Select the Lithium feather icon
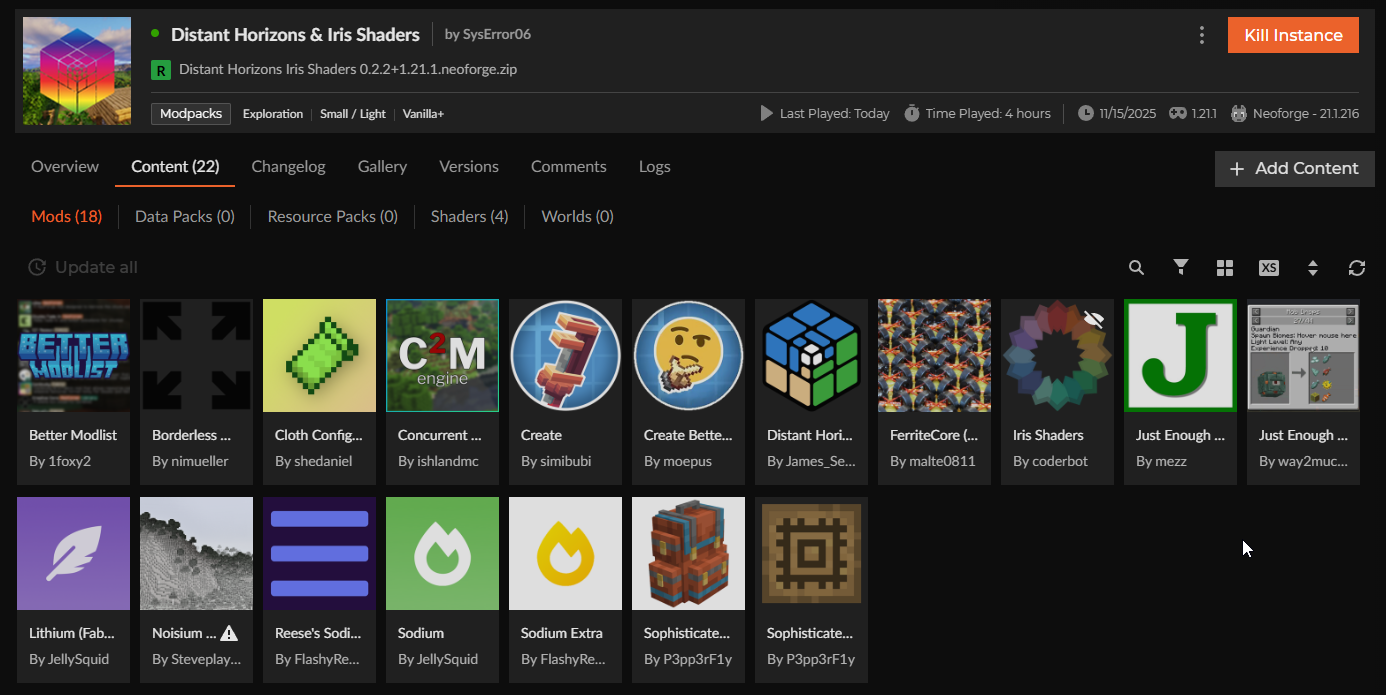 click(x=74, y=553)
